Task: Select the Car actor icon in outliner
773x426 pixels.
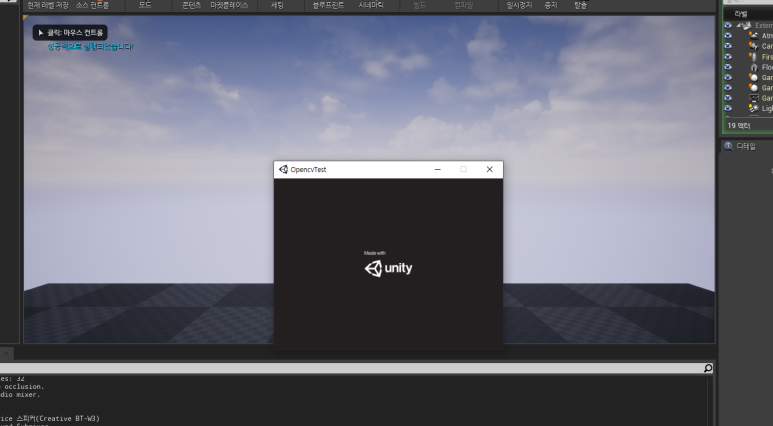Action: 754,46
